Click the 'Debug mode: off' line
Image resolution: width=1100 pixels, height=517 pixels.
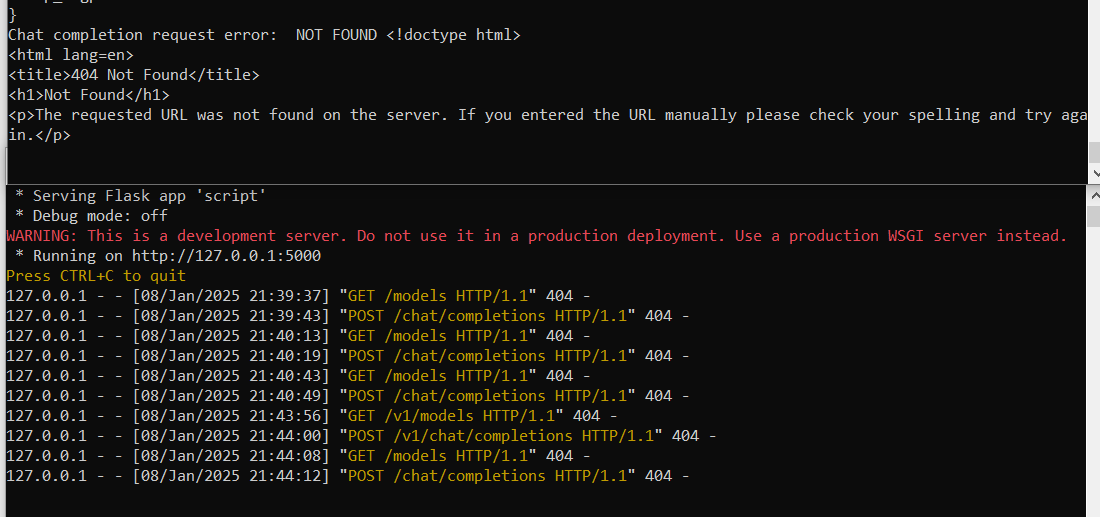pyautogui.click(x=91, y=216)
